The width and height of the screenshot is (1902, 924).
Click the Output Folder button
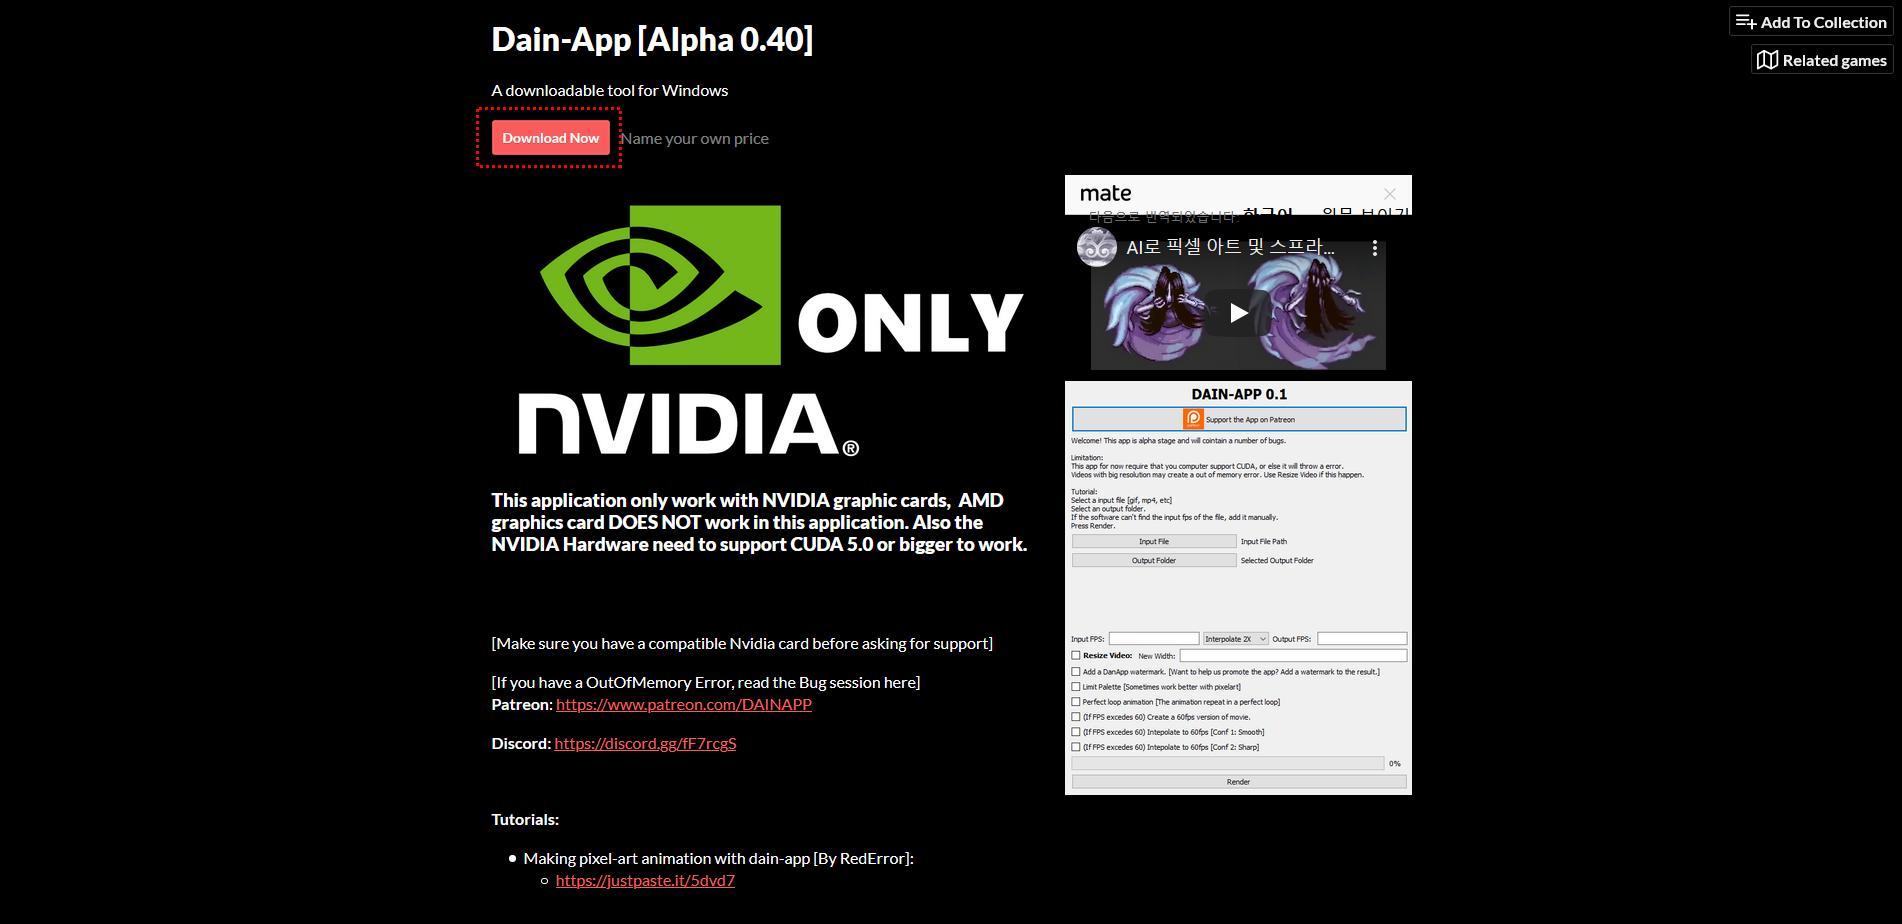point(1154,560)
